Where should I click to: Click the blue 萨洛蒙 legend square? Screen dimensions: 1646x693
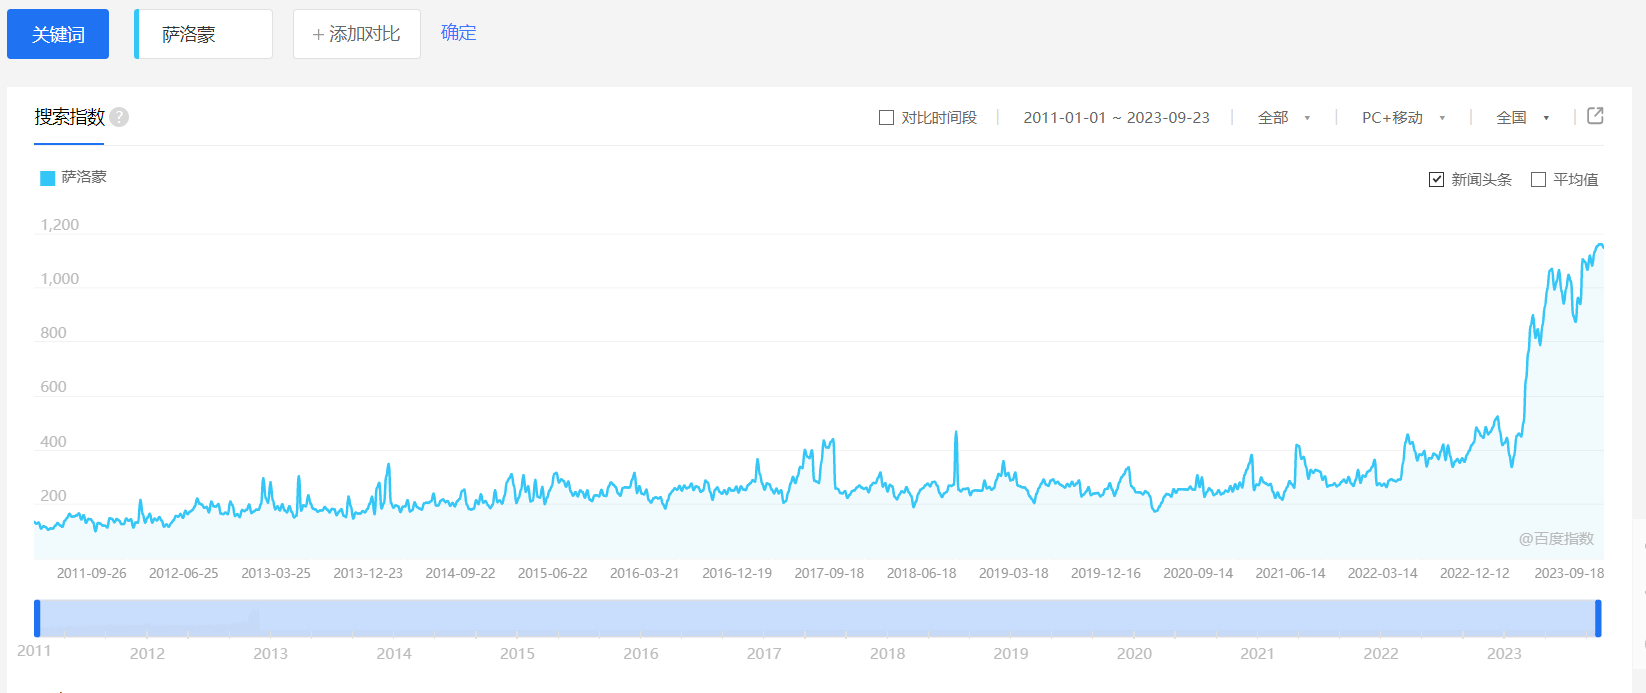point(47,178)
